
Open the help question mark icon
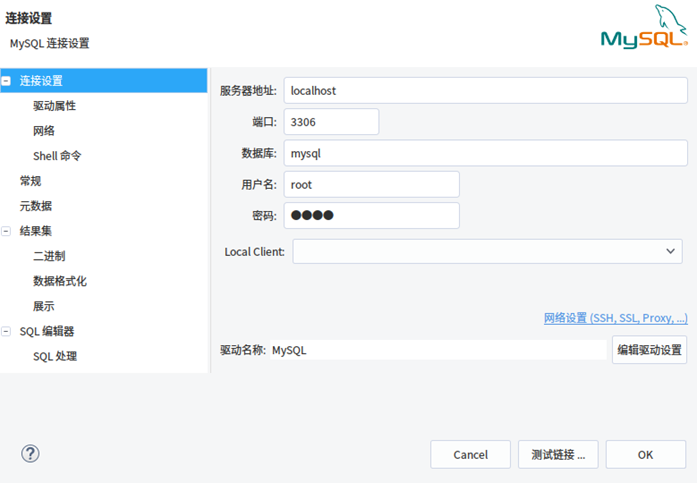point(30,454)
